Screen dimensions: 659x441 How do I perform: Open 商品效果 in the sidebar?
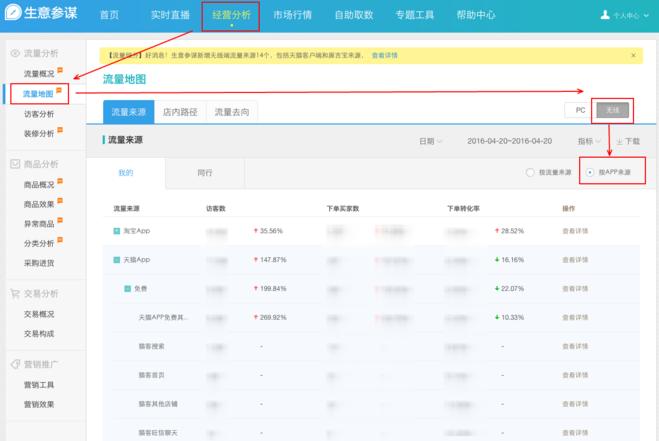[x=39, y=204]
